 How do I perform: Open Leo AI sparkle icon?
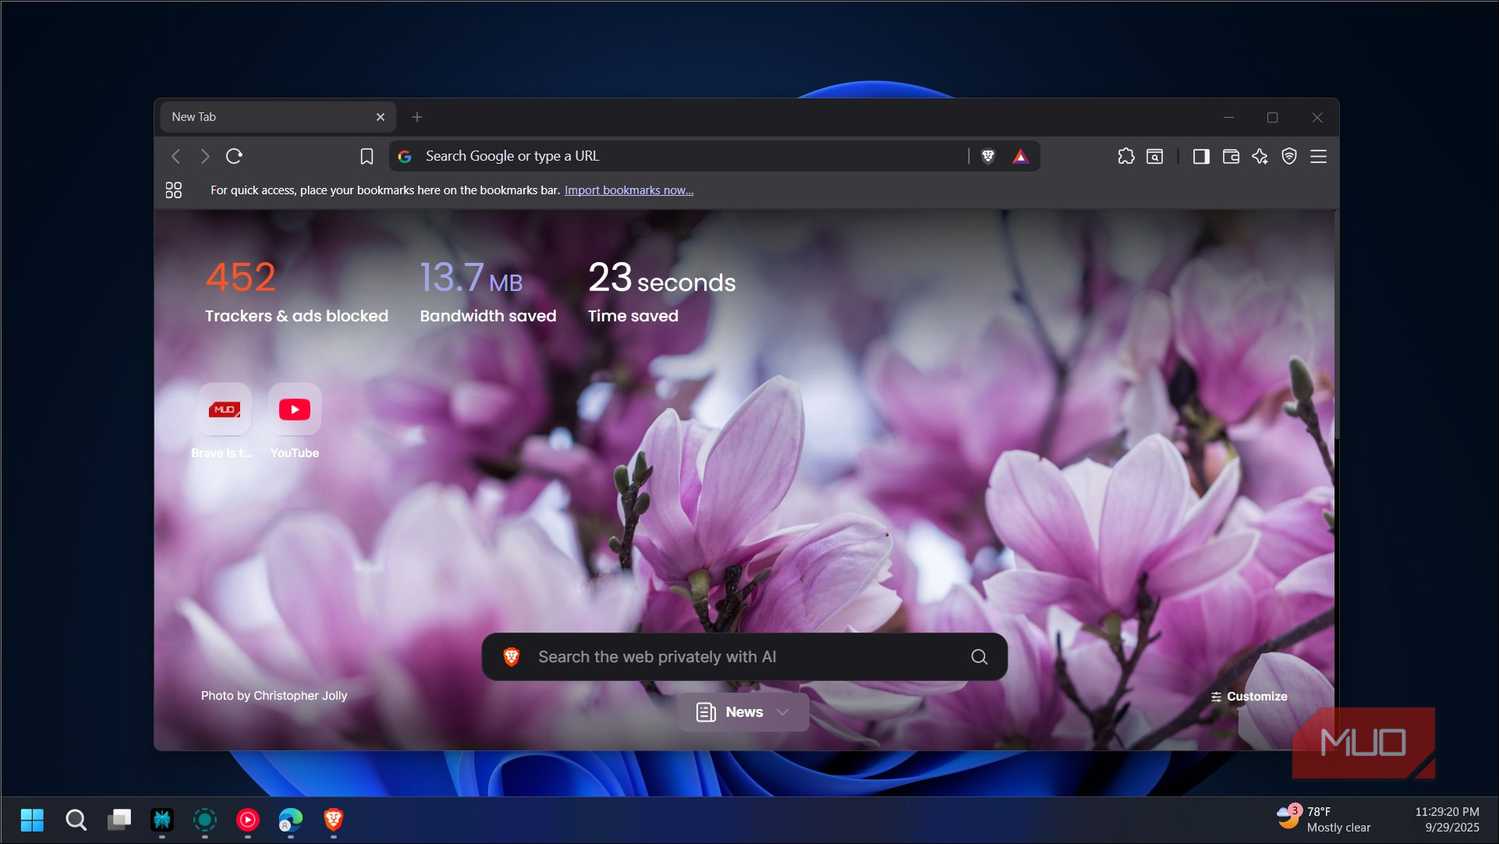pyautogui.click(x=1260, y=156)
